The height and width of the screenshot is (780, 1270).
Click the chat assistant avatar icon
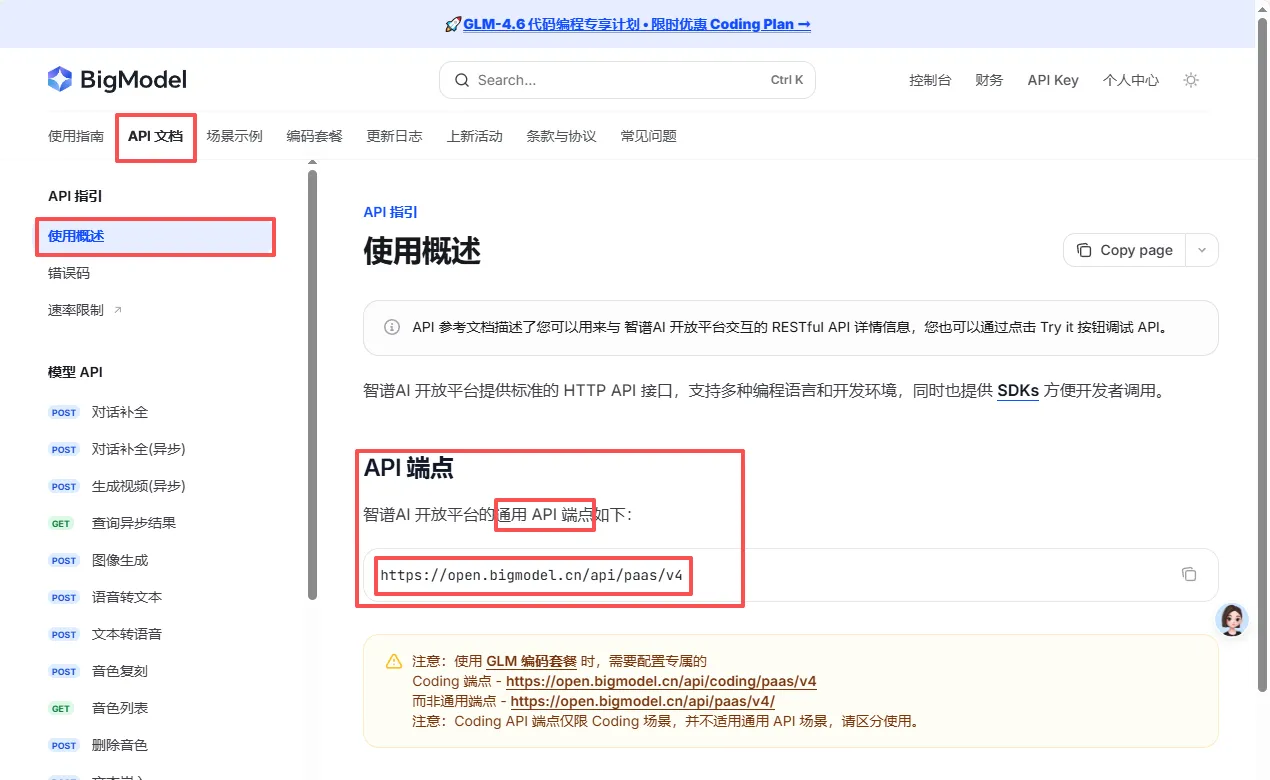click(x=1232, y=620)
